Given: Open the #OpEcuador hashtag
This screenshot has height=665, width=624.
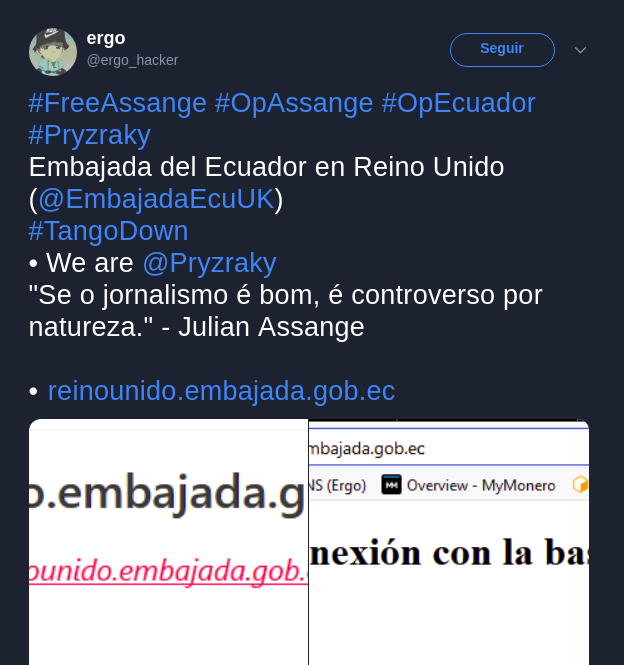Looking at the screenshot, I should point(458,103).
